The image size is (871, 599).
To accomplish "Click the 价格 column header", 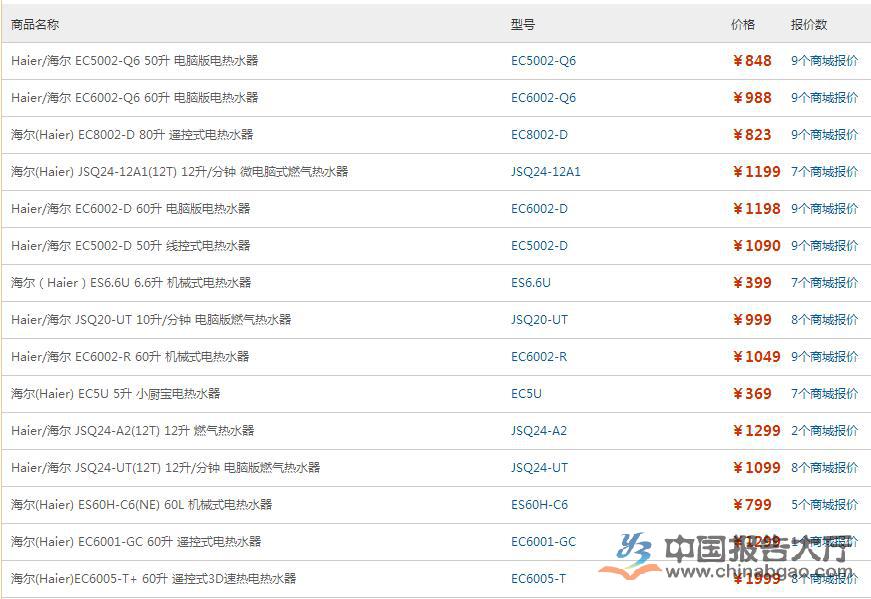I will point(743,24).
